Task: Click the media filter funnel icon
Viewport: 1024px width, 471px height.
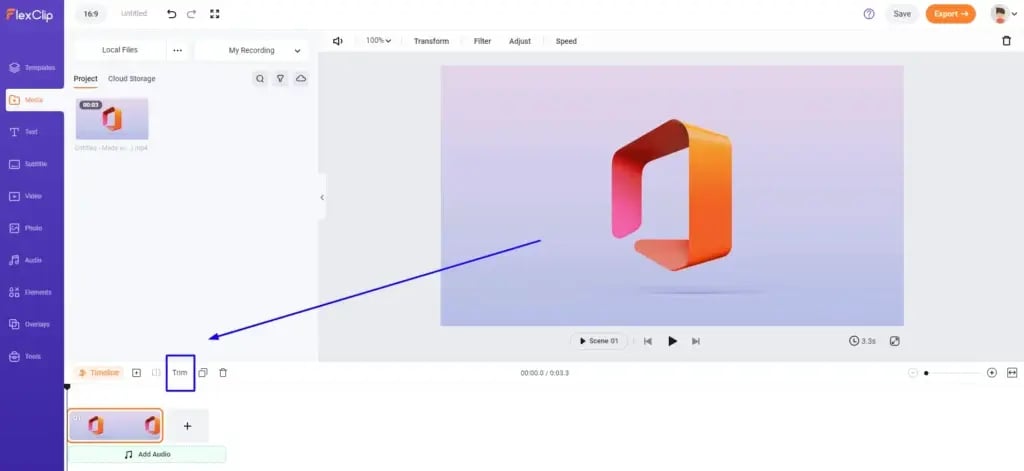Action: coord(281,79)
